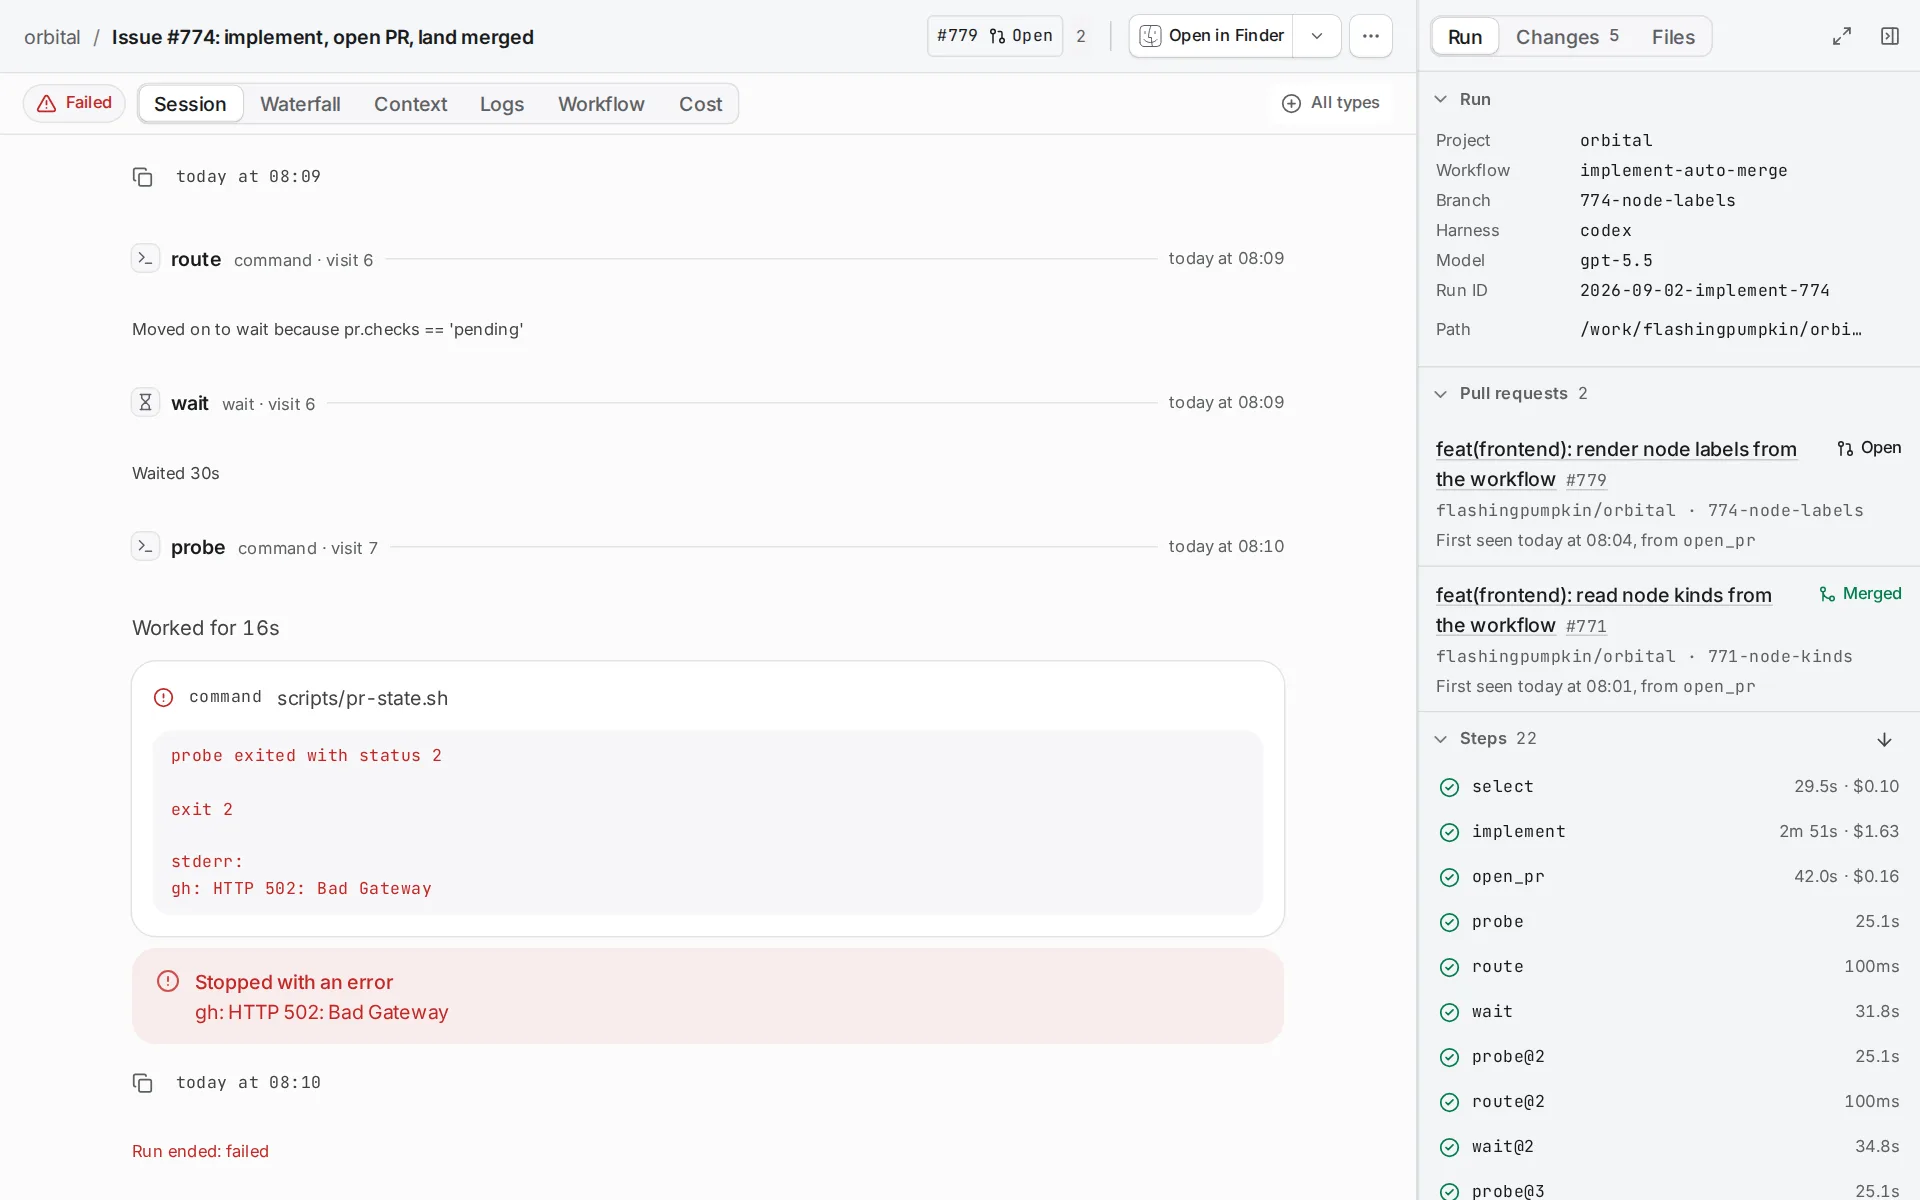The image size is (1920, 1200).
Task: Select the probe row in Steps list
Action: pos(1668,922)
